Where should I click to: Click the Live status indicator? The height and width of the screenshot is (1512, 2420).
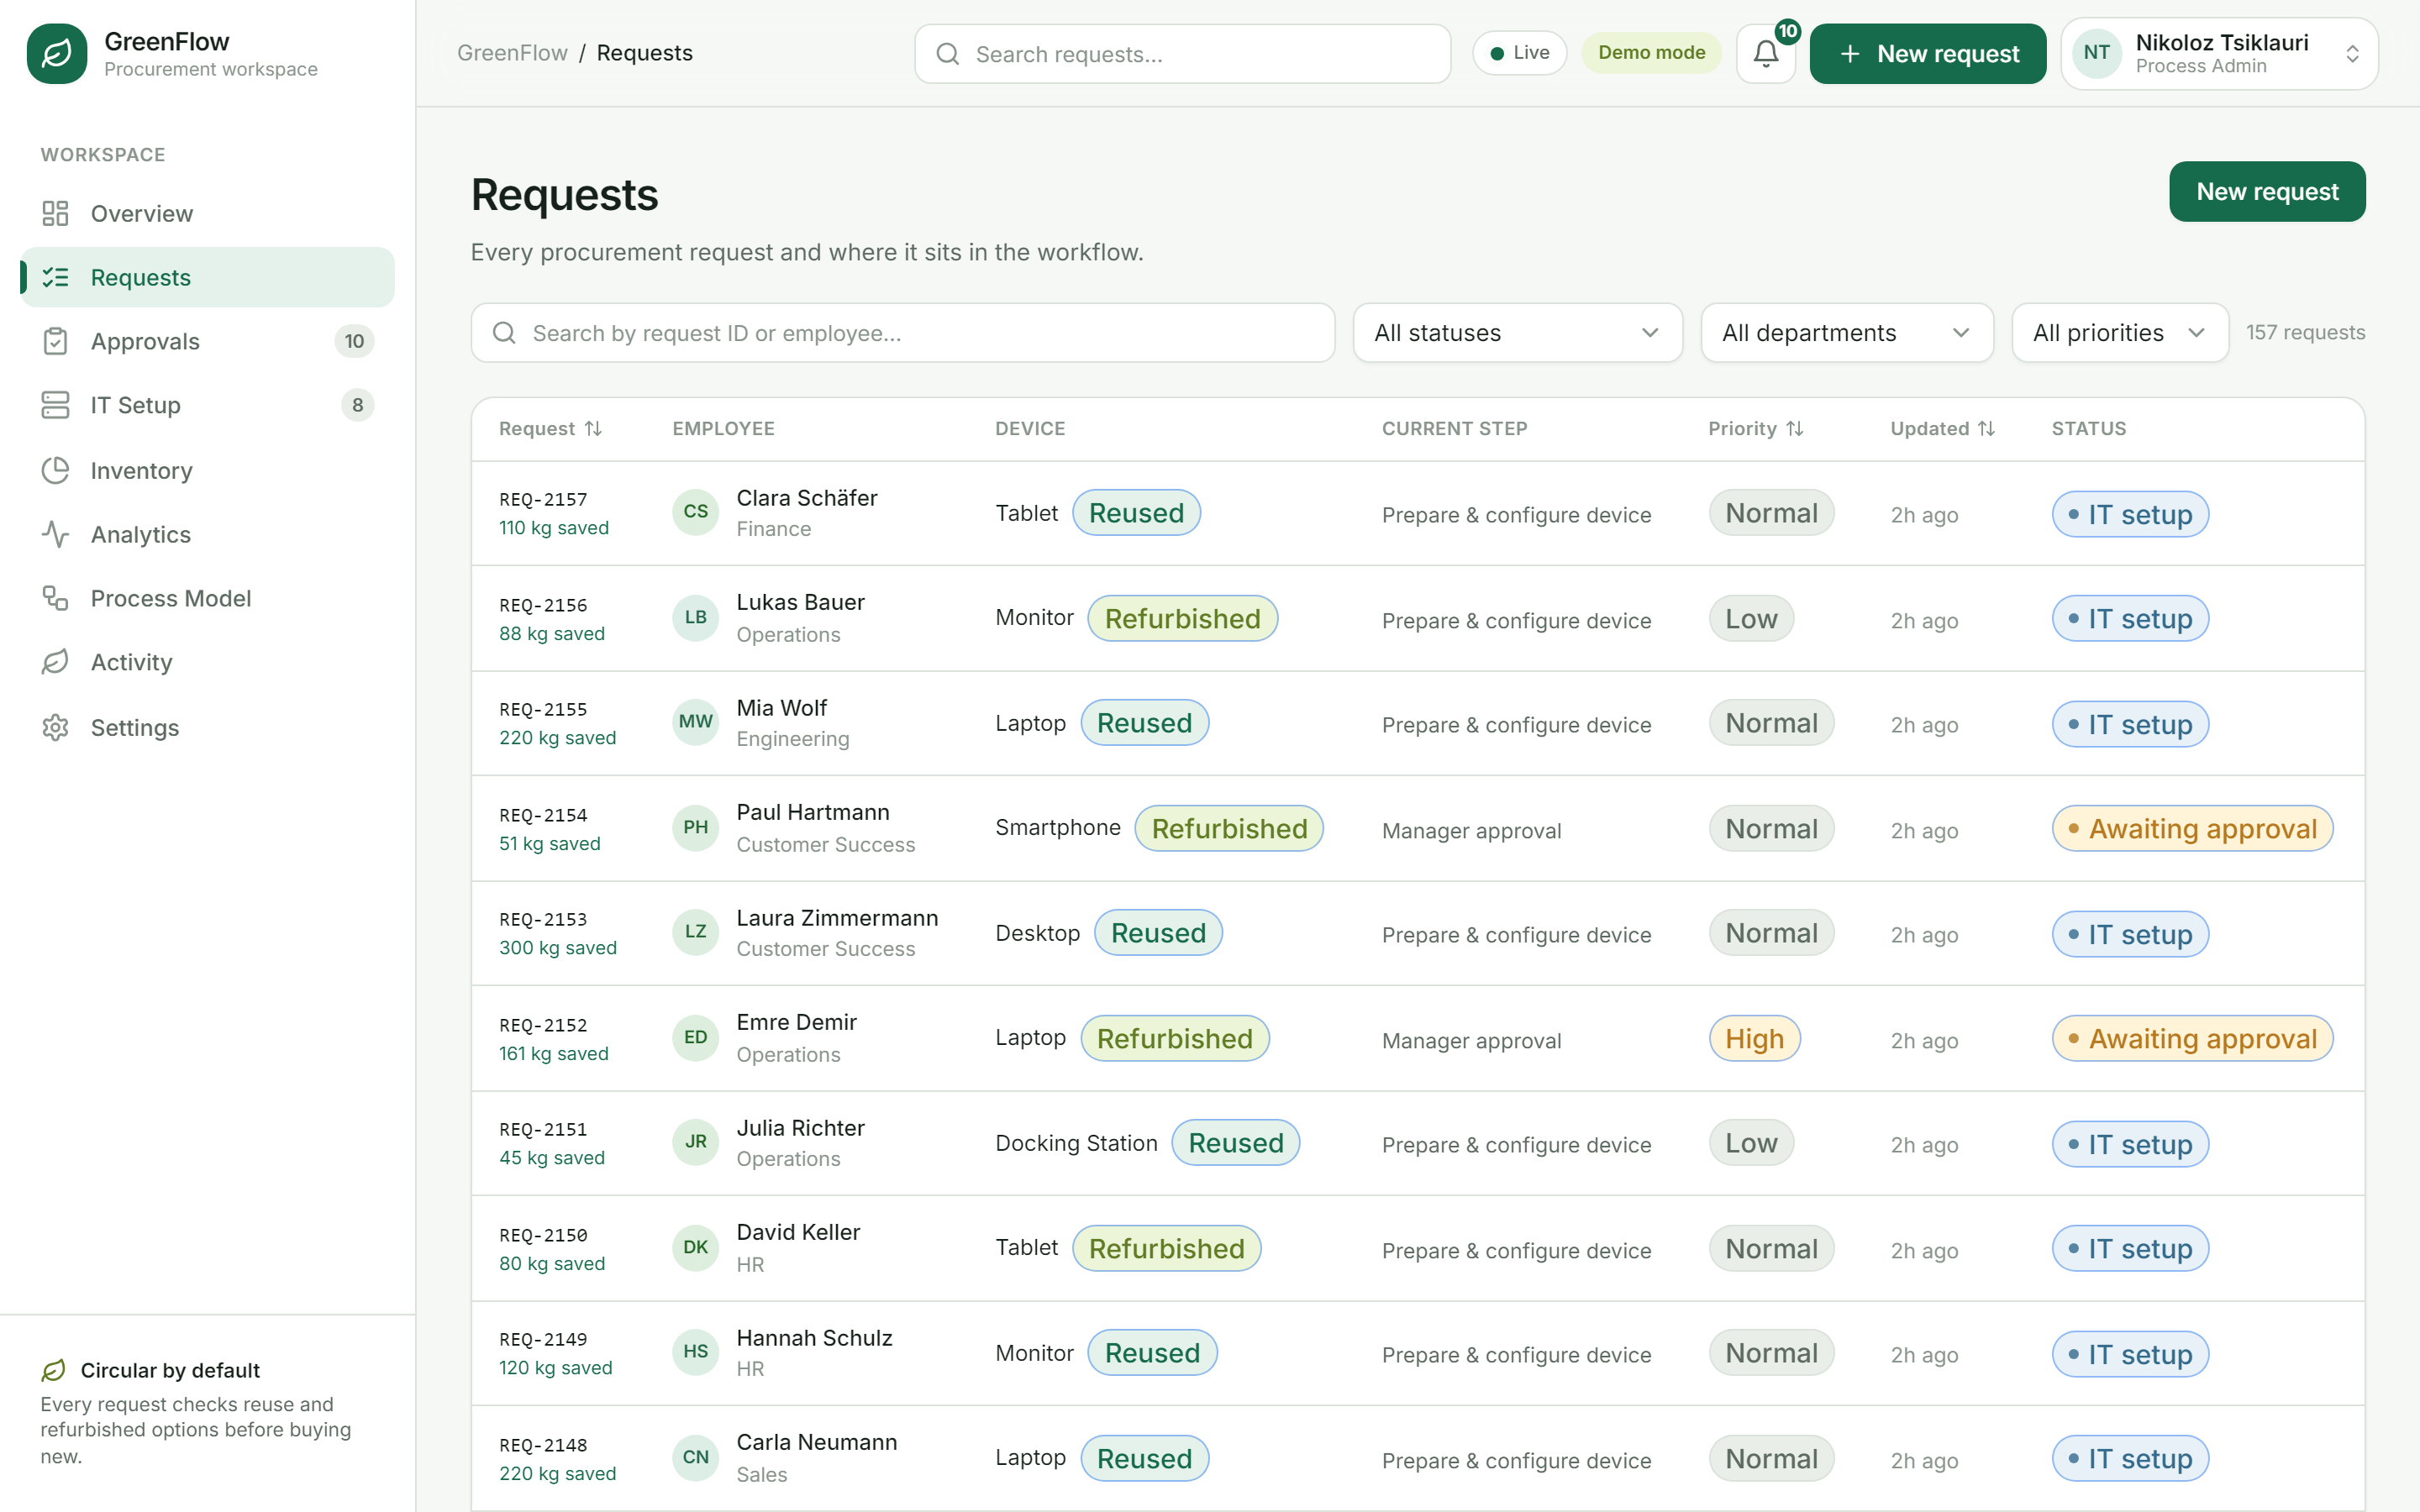(x=1519, y=53)
